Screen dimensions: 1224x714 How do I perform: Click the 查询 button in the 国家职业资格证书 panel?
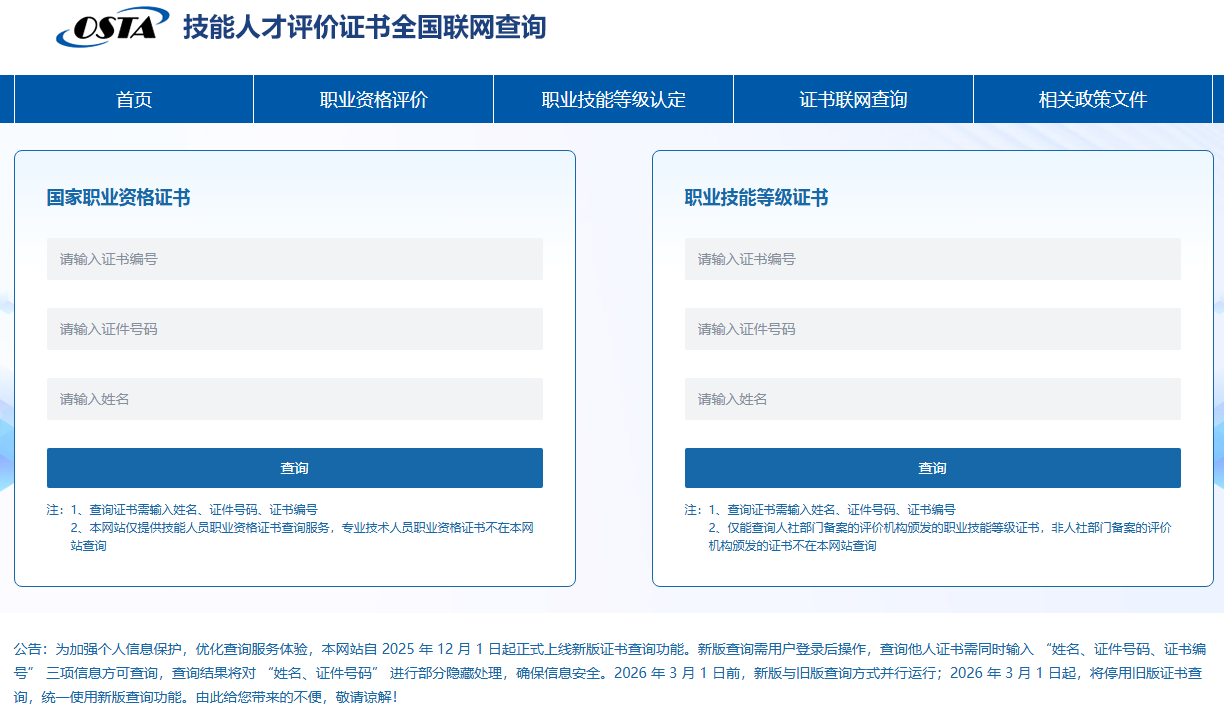[295, 467]
